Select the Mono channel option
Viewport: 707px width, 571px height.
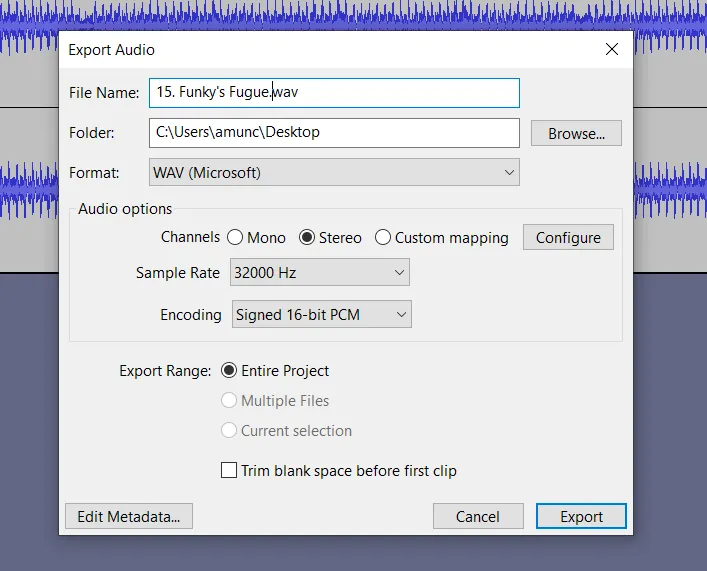[x=236, y=238]
